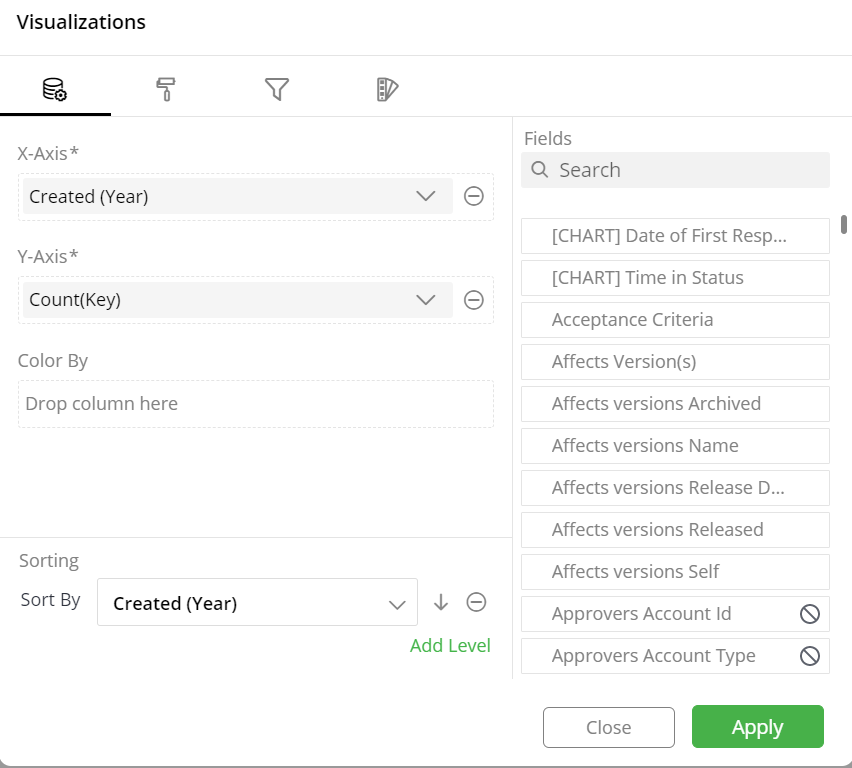Click the blocked icon on Approvers Account Id
Image resolution: width=852 pixels, height=768 pixels.
pyautogui.click(x=810, y=614)
